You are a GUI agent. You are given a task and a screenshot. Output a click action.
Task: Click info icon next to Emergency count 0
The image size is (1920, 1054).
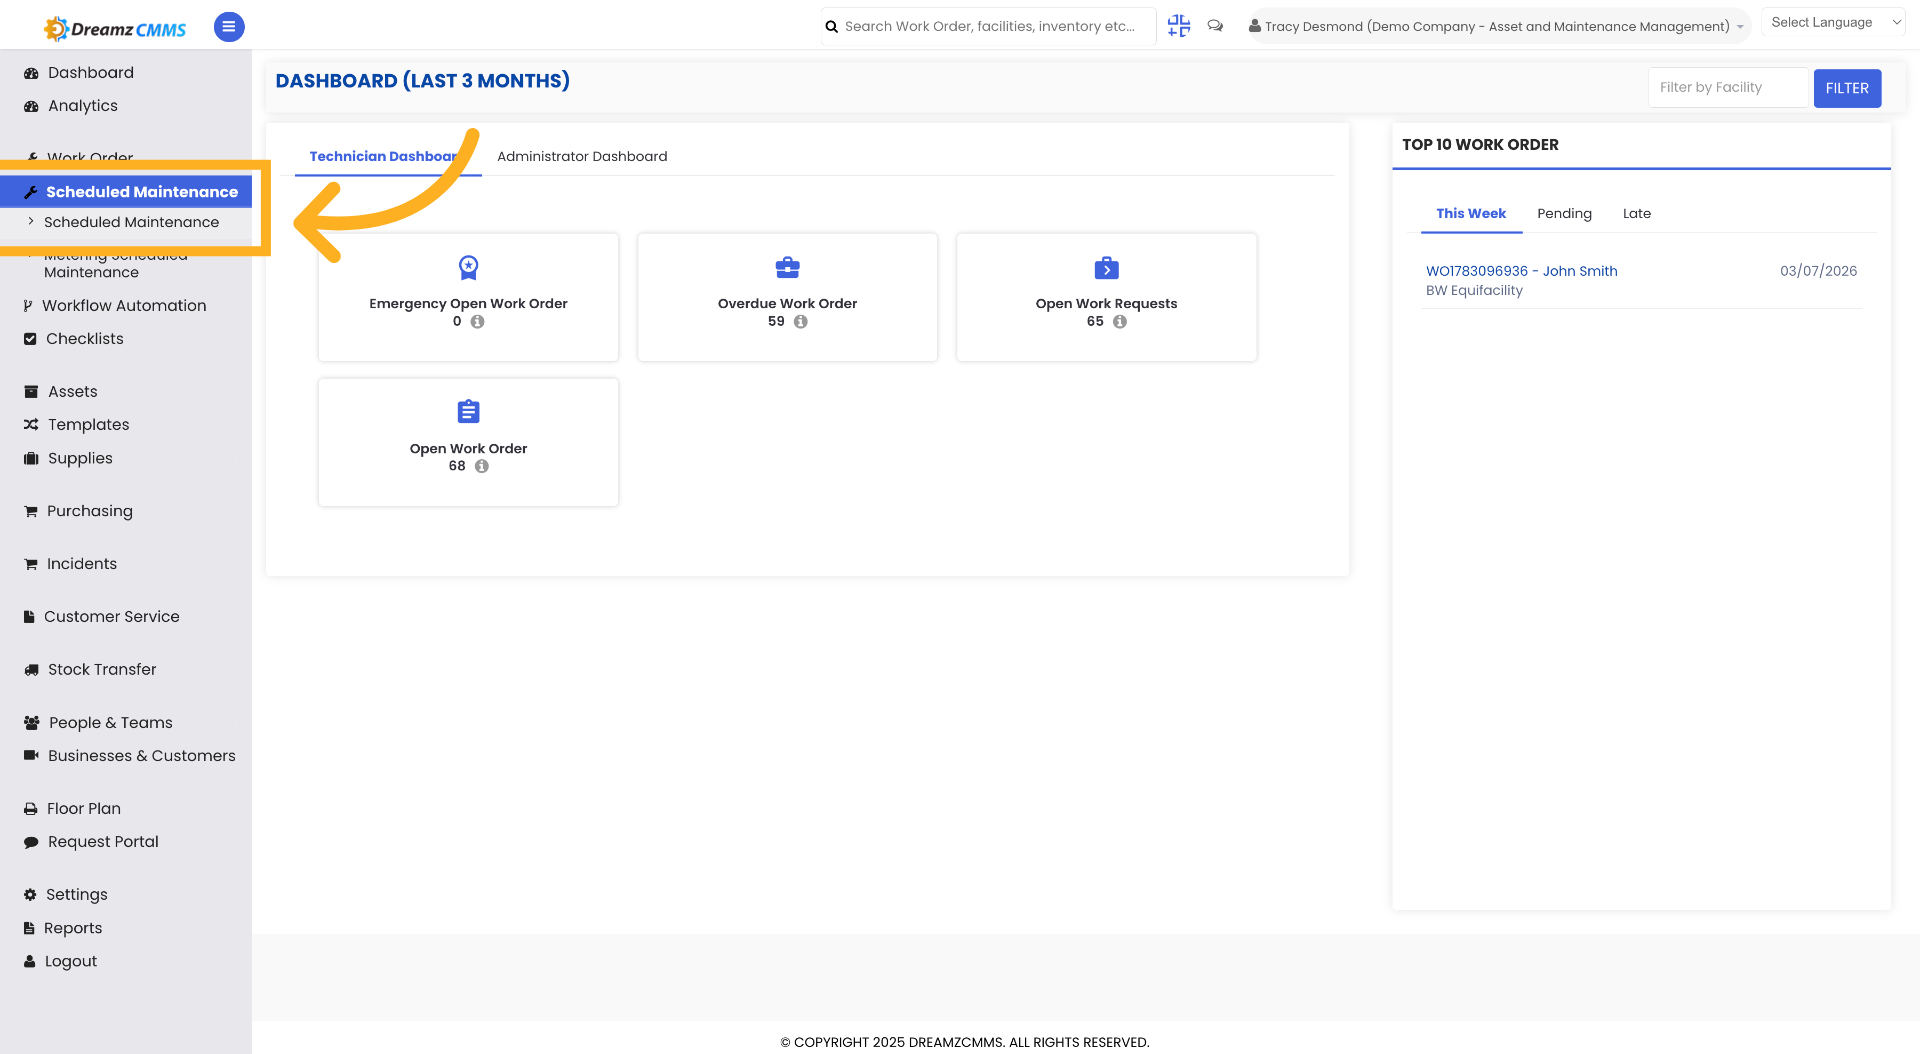pyautogui.click(x=478, y=322)
